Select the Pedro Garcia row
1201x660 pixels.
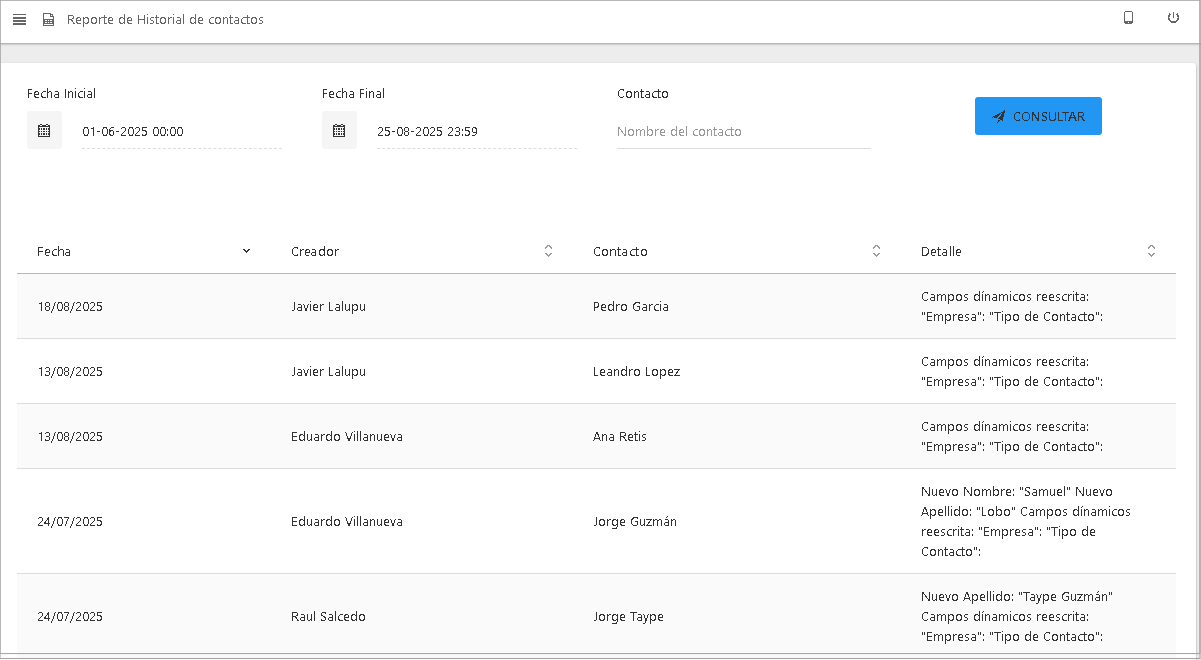pos(631,307)
